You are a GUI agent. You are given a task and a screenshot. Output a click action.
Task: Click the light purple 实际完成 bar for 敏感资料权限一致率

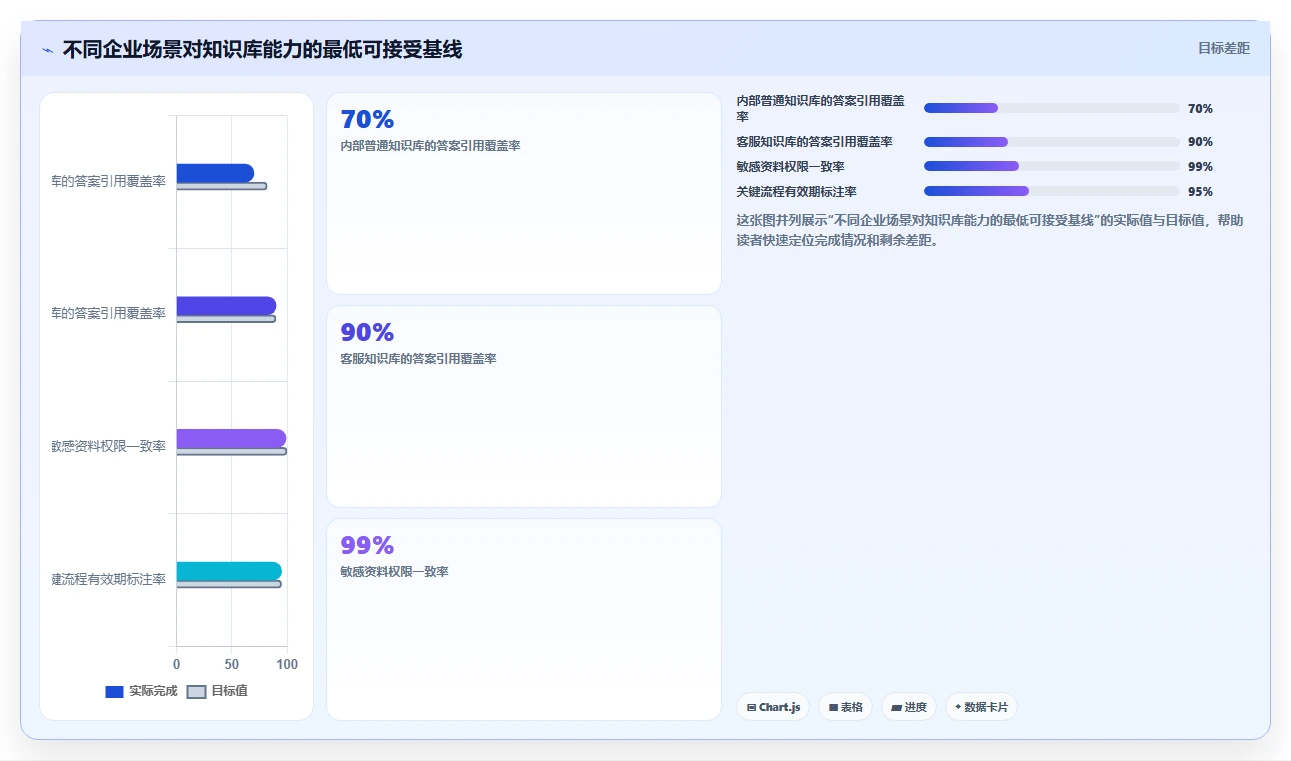click(231, 438)
